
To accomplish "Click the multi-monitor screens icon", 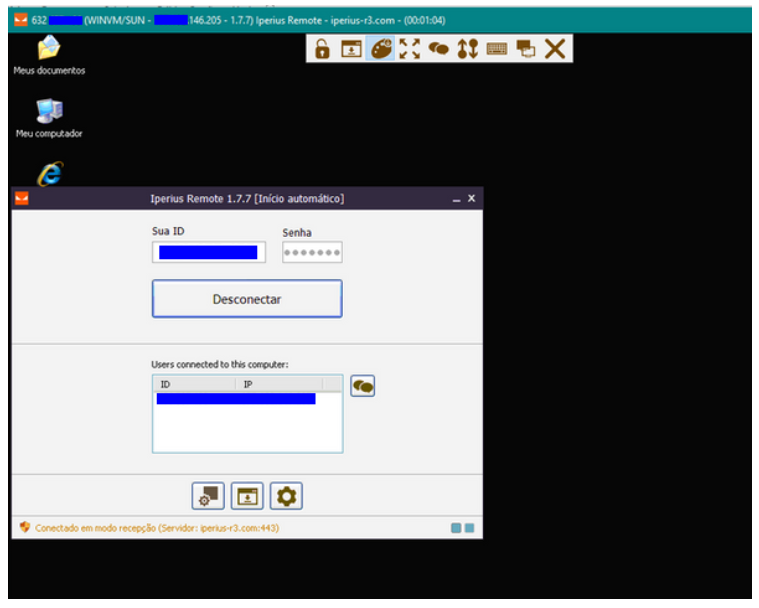I will pyautogui.click(x=526, y=49).
